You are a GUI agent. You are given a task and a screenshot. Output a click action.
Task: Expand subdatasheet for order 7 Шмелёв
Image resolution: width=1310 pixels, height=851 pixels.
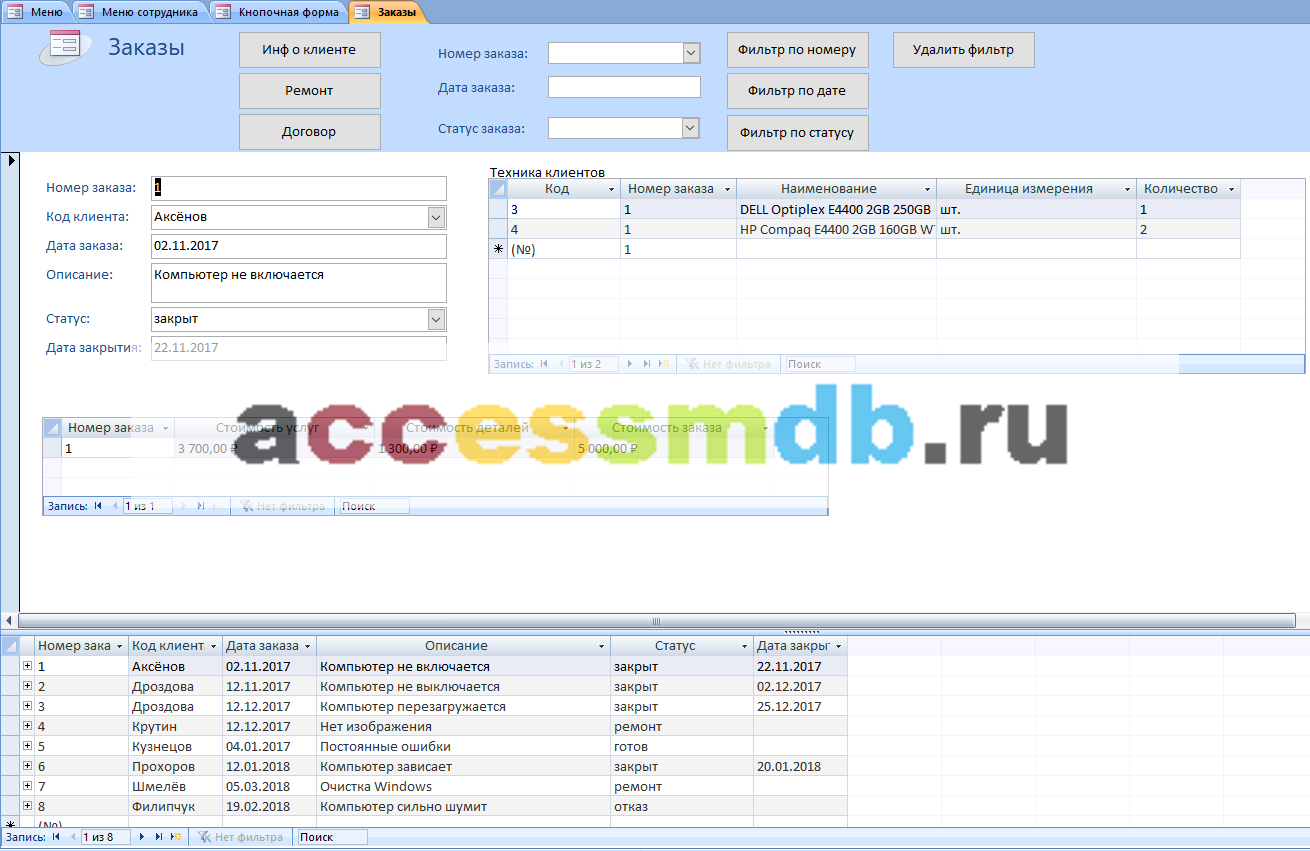pyautogui.click(x=27, y=786)
